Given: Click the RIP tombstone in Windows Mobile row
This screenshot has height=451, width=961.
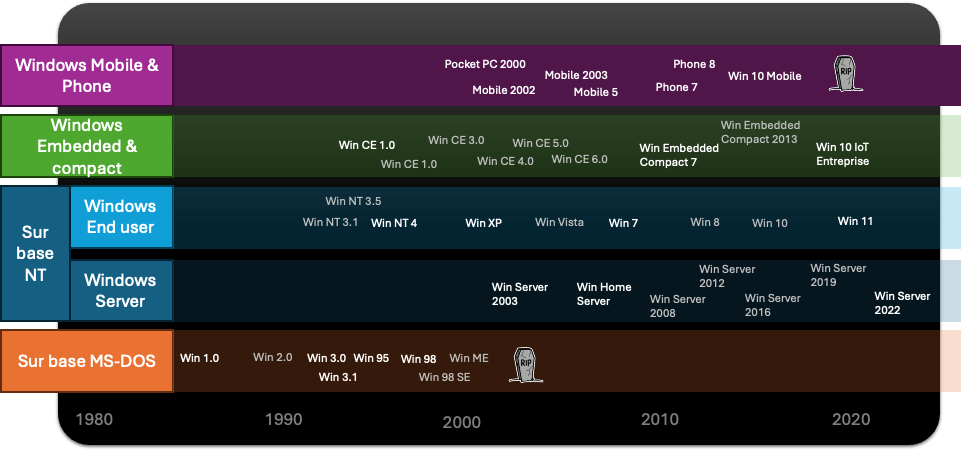Looking at the screenshot, I should coord(846,74).
